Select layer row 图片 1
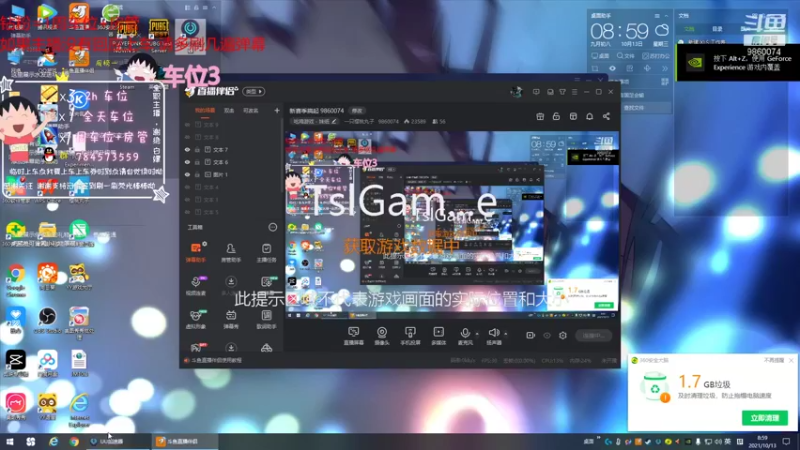Image resolution: width=800 pixels, height=450 pixels. [x=231, y=174]
